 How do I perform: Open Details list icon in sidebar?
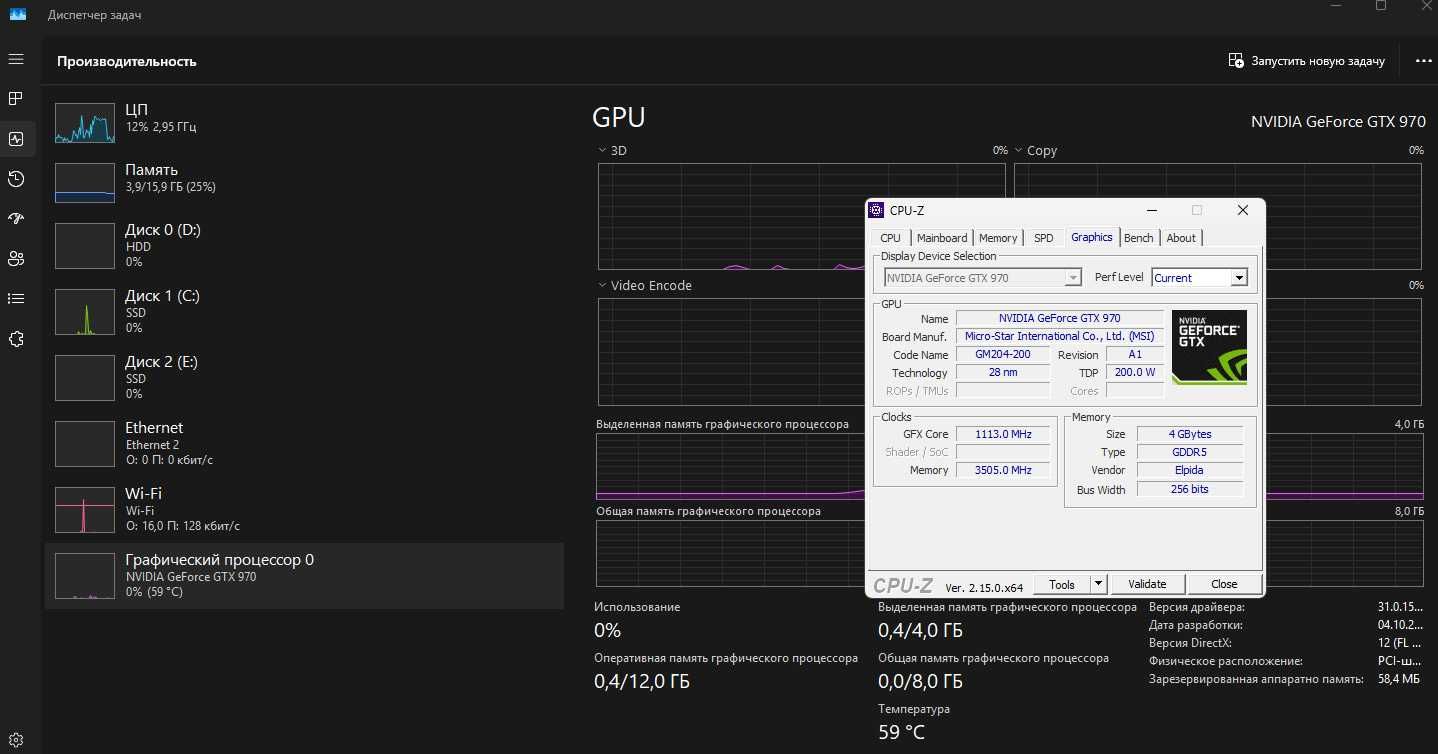(16, 298)
